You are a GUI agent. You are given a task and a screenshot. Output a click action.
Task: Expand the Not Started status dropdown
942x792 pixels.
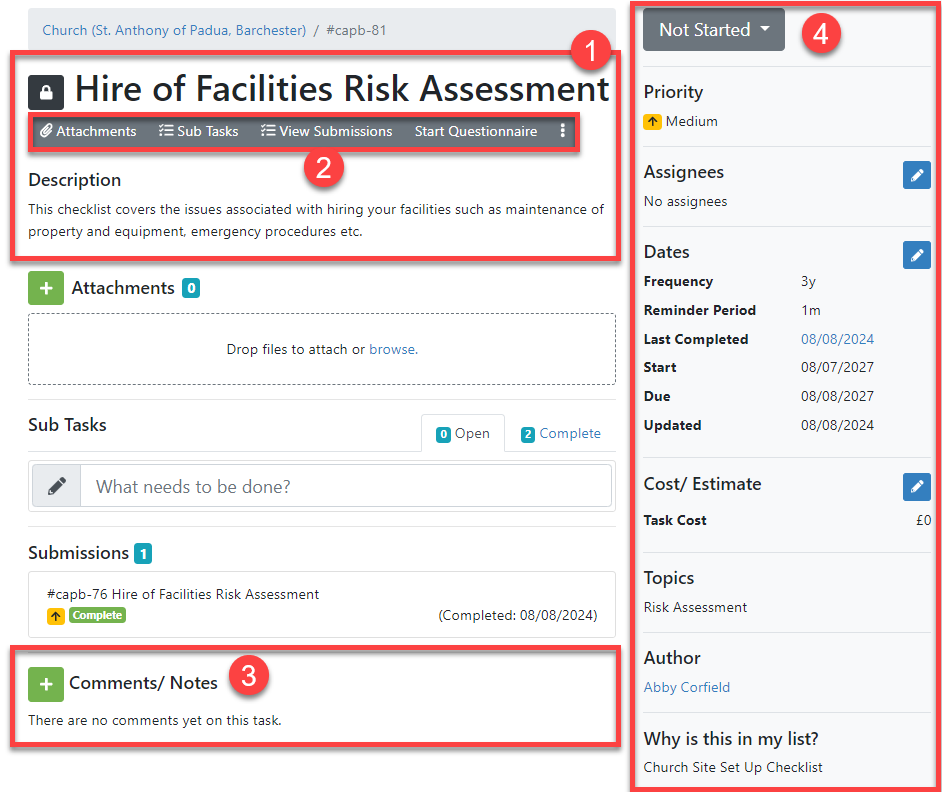[713, 30]
